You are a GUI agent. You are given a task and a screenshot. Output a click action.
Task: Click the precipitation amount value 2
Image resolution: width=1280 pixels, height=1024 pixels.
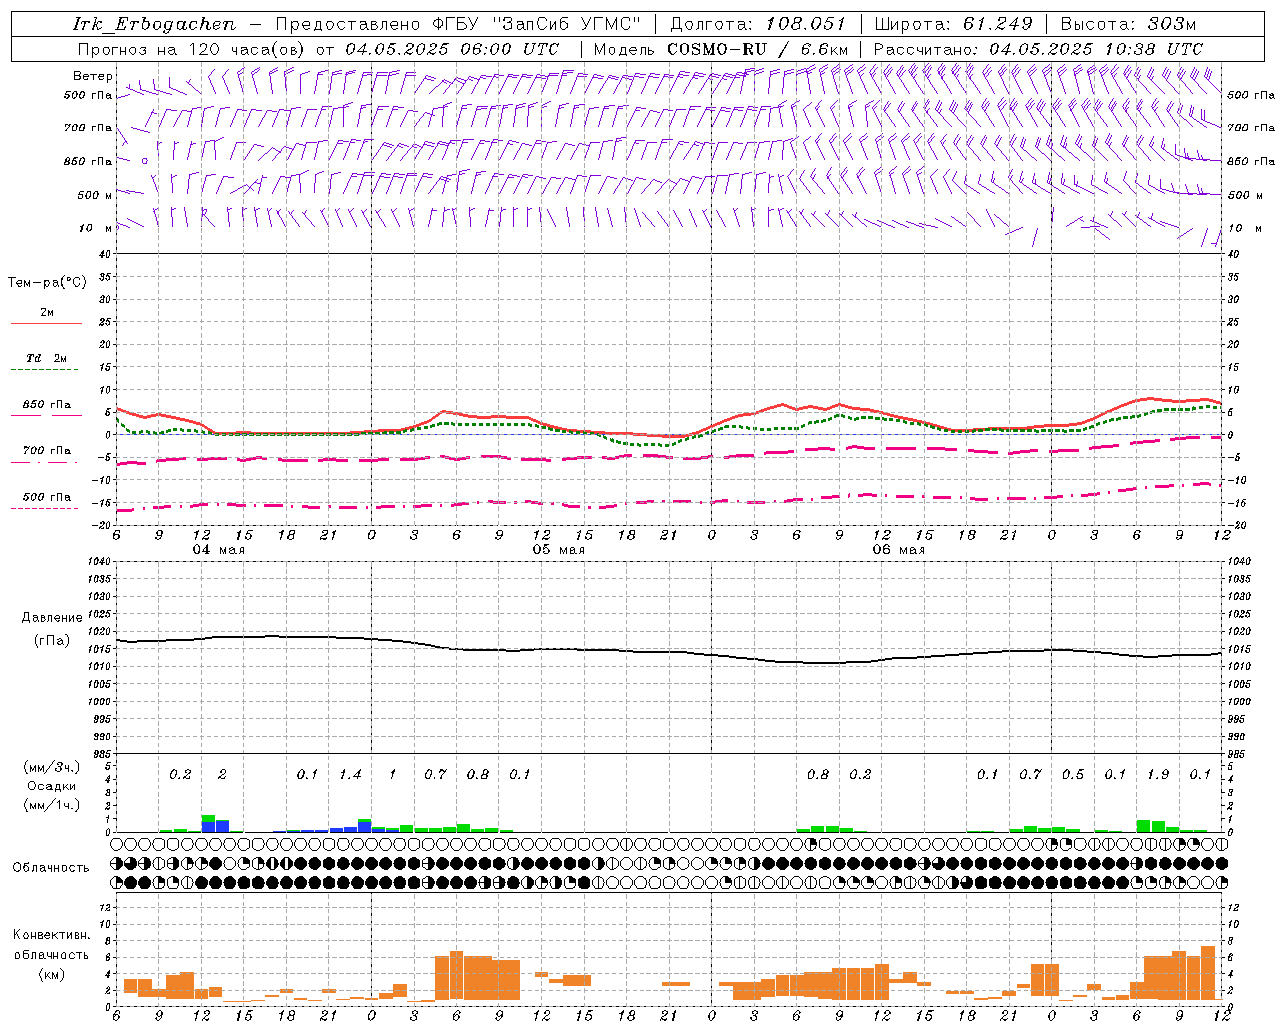[x=222, y=774]
